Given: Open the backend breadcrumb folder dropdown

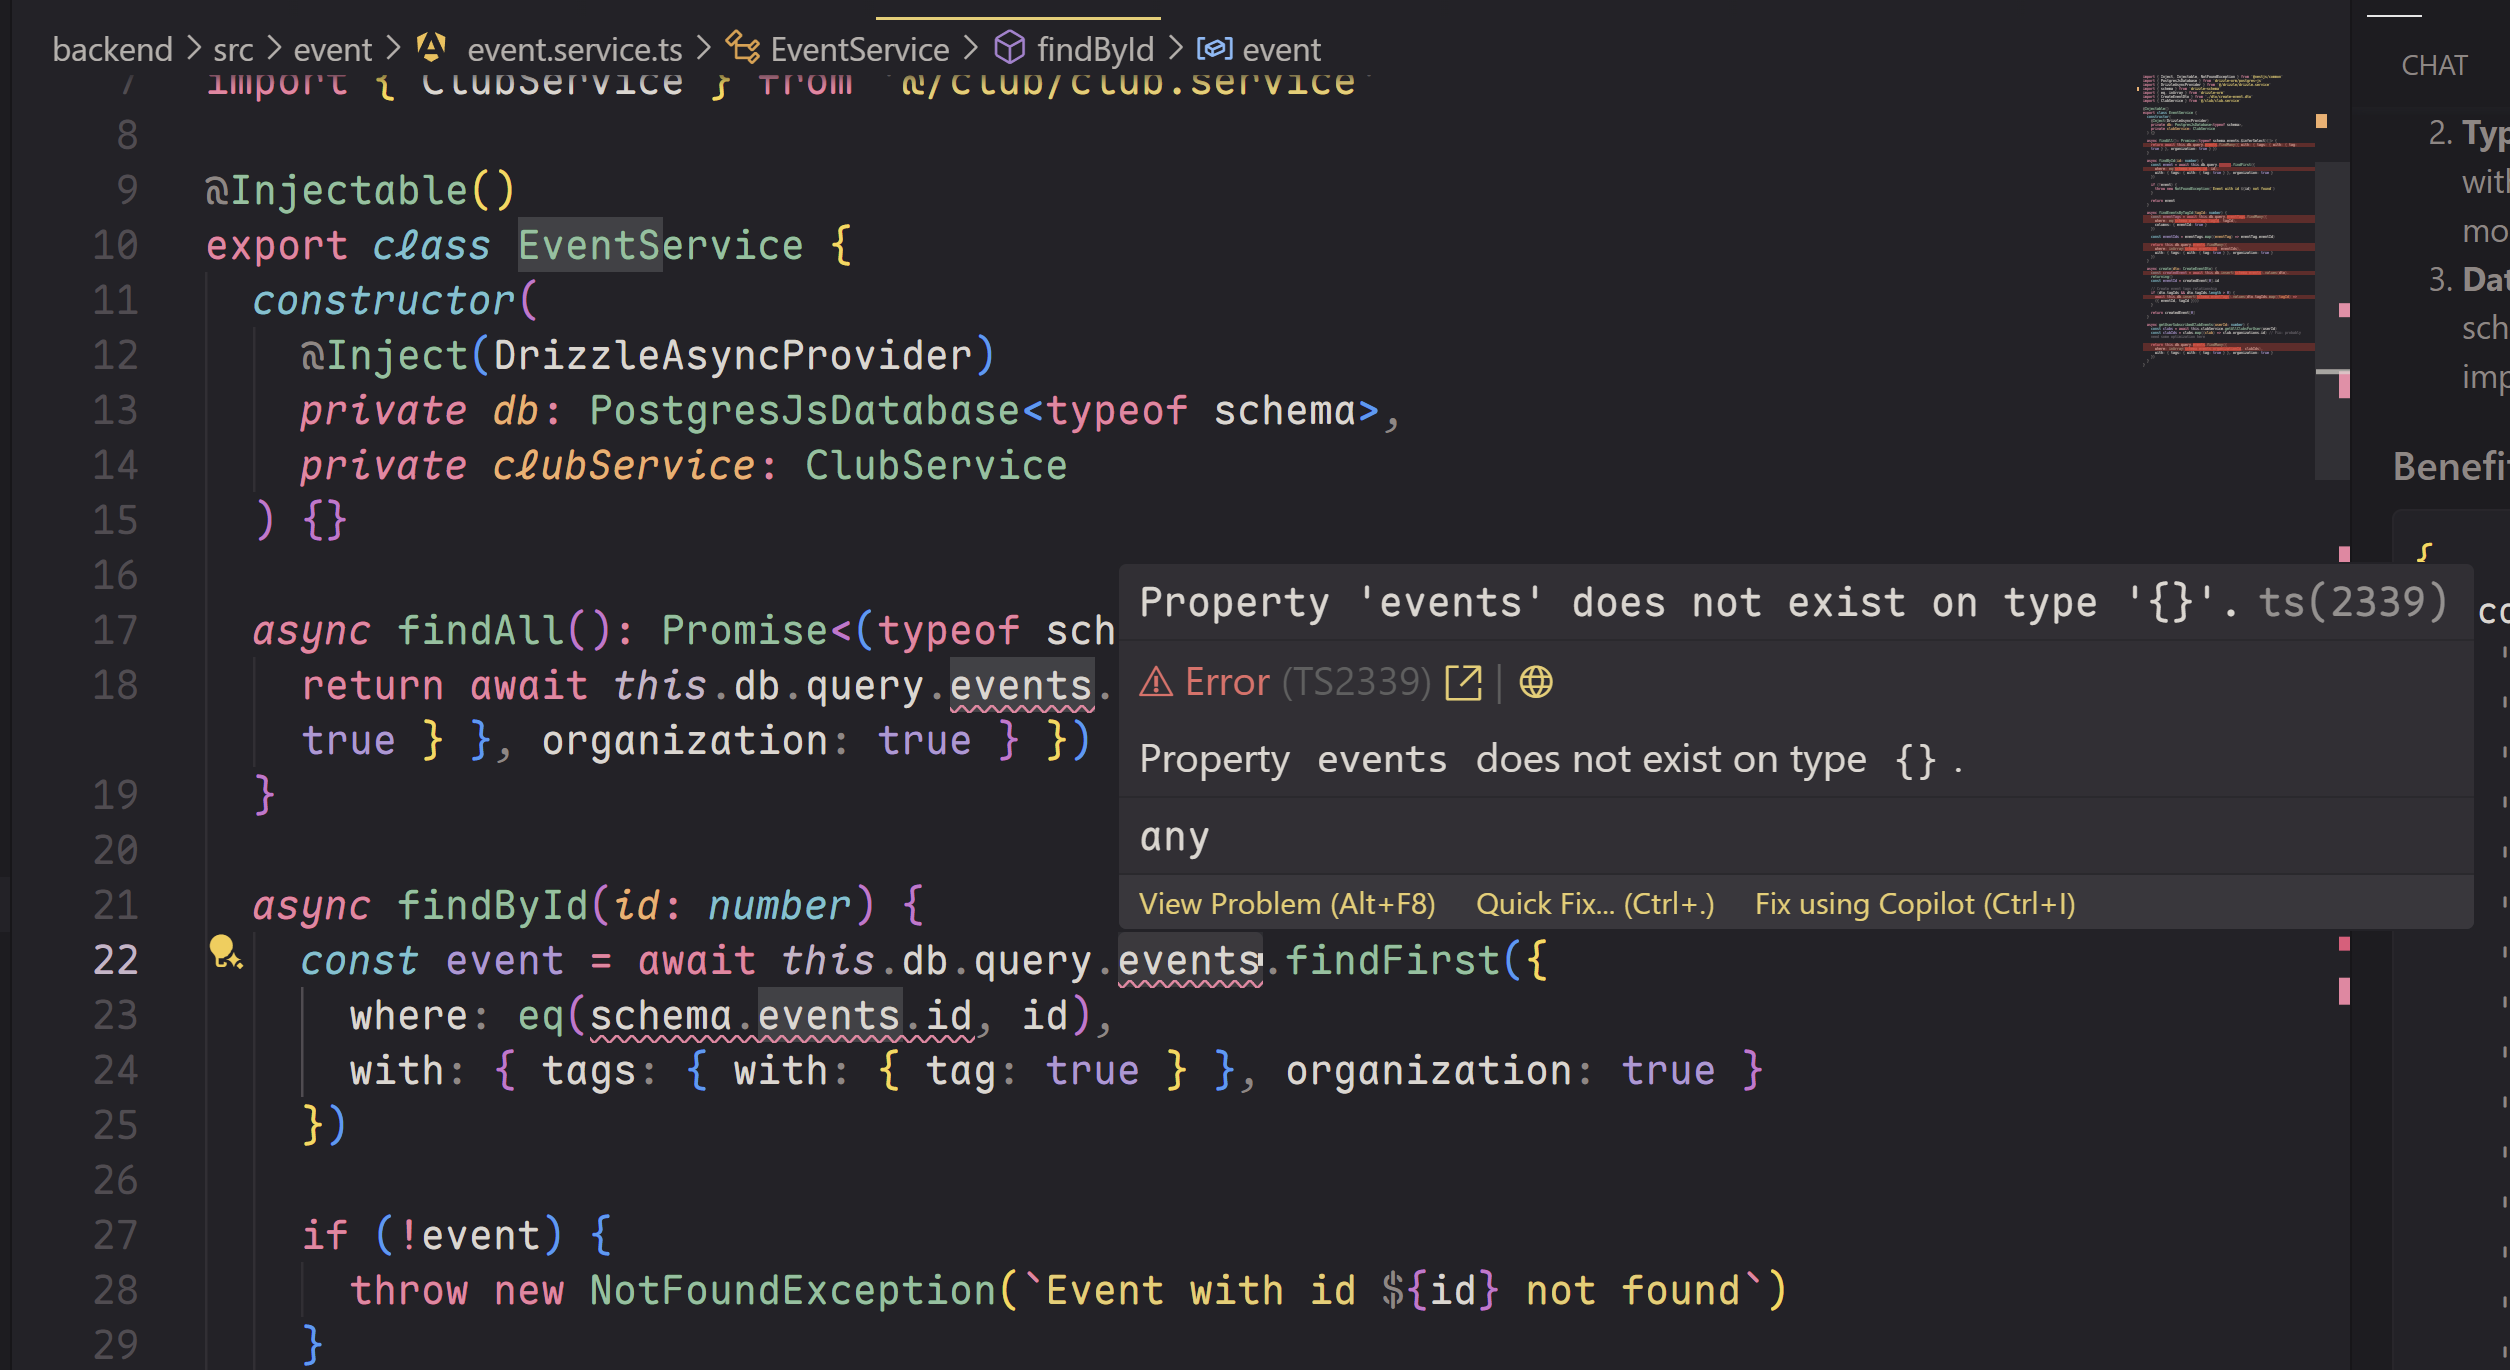Looking at the screenshot, I should point(112,49).
